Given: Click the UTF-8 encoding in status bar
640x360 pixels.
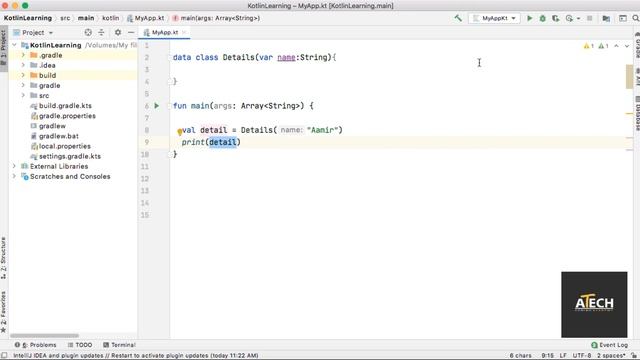Looking at the screenshot, I should [582, 356].
